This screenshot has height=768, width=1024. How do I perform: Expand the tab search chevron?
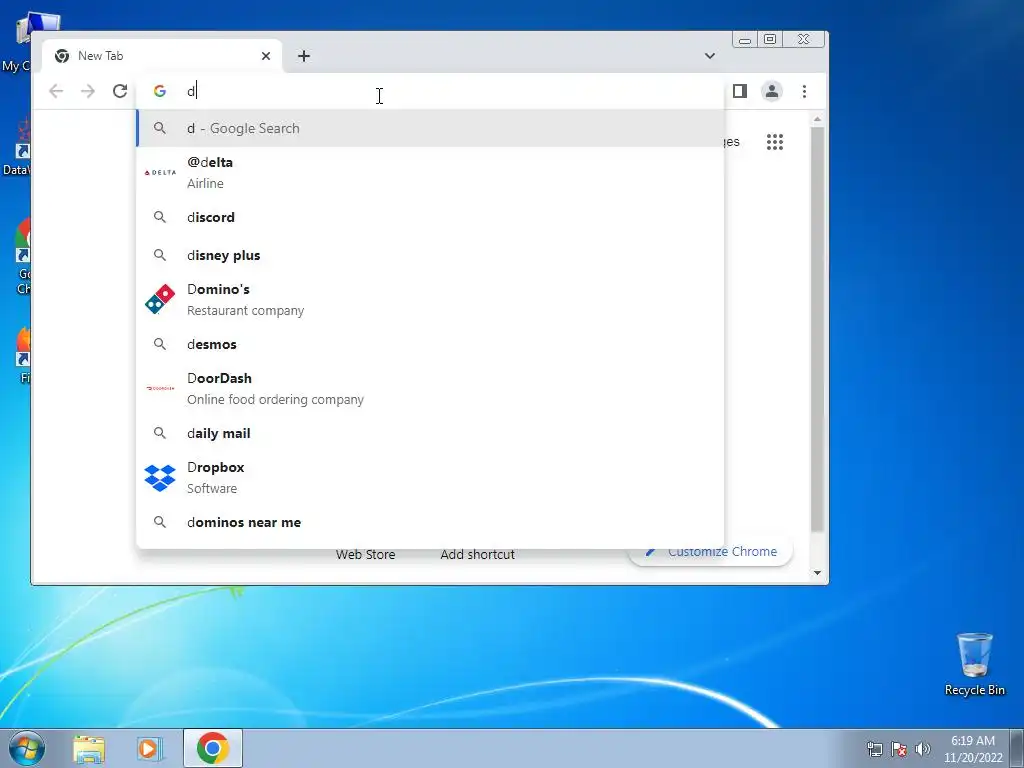pyautogui.click(x=709, y=56)
